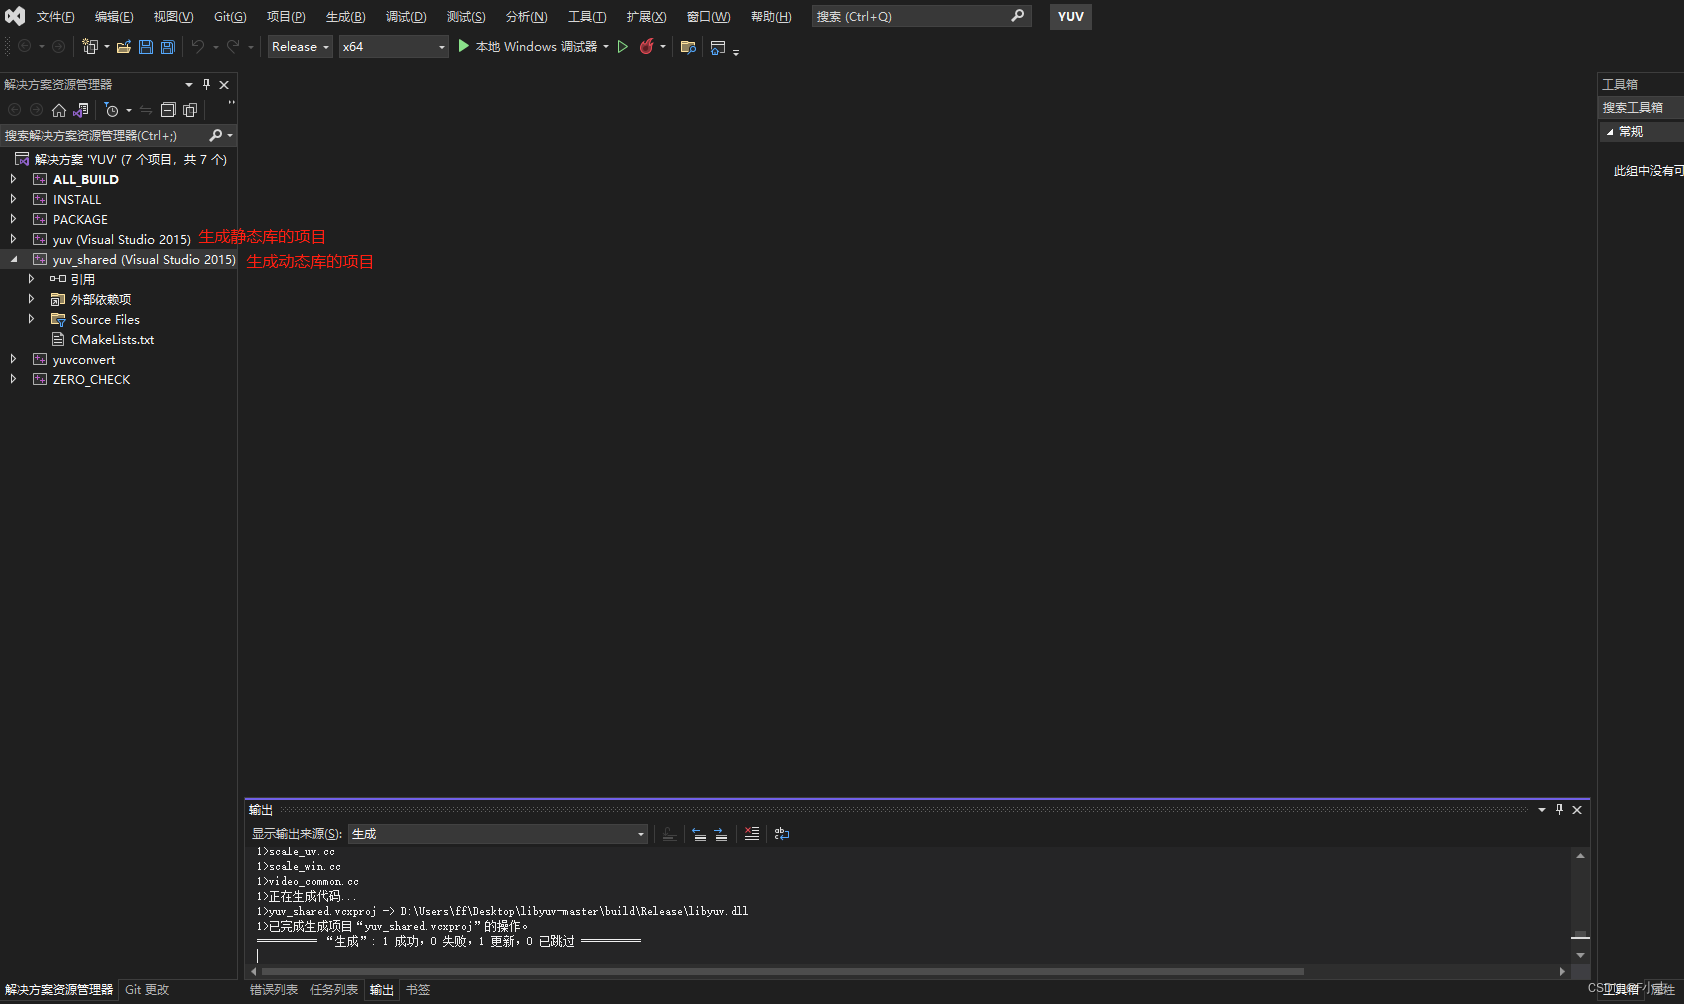The height and width of the screenshot is (1004, 1684).
Task: Collapse the yuv_shared project node
Action: 13,259
